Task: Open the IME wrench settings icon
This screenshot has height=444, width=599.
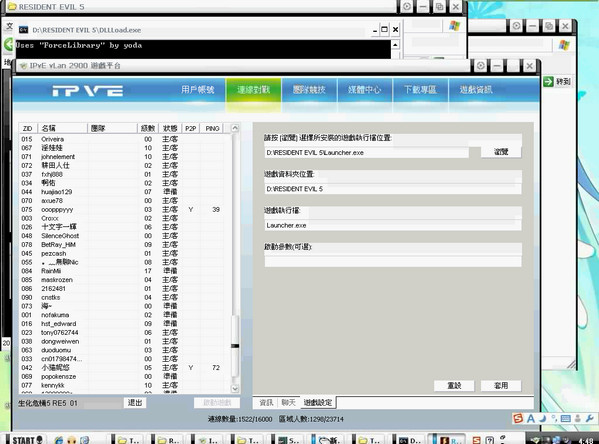Action: tap(589, 419)
